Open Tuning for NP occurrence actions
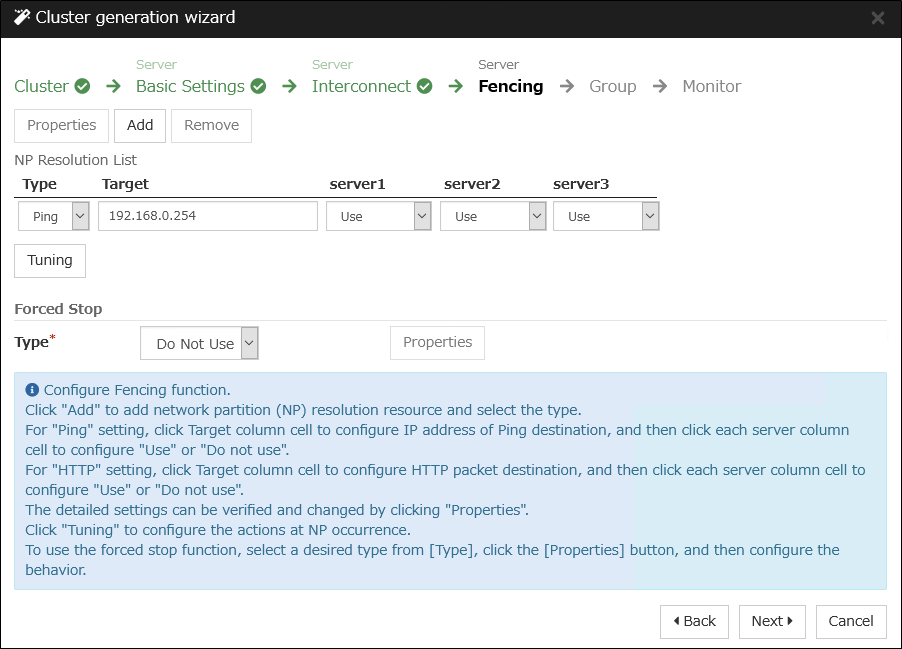The height and width of the screenshot is (649, 902). [49, 260]
